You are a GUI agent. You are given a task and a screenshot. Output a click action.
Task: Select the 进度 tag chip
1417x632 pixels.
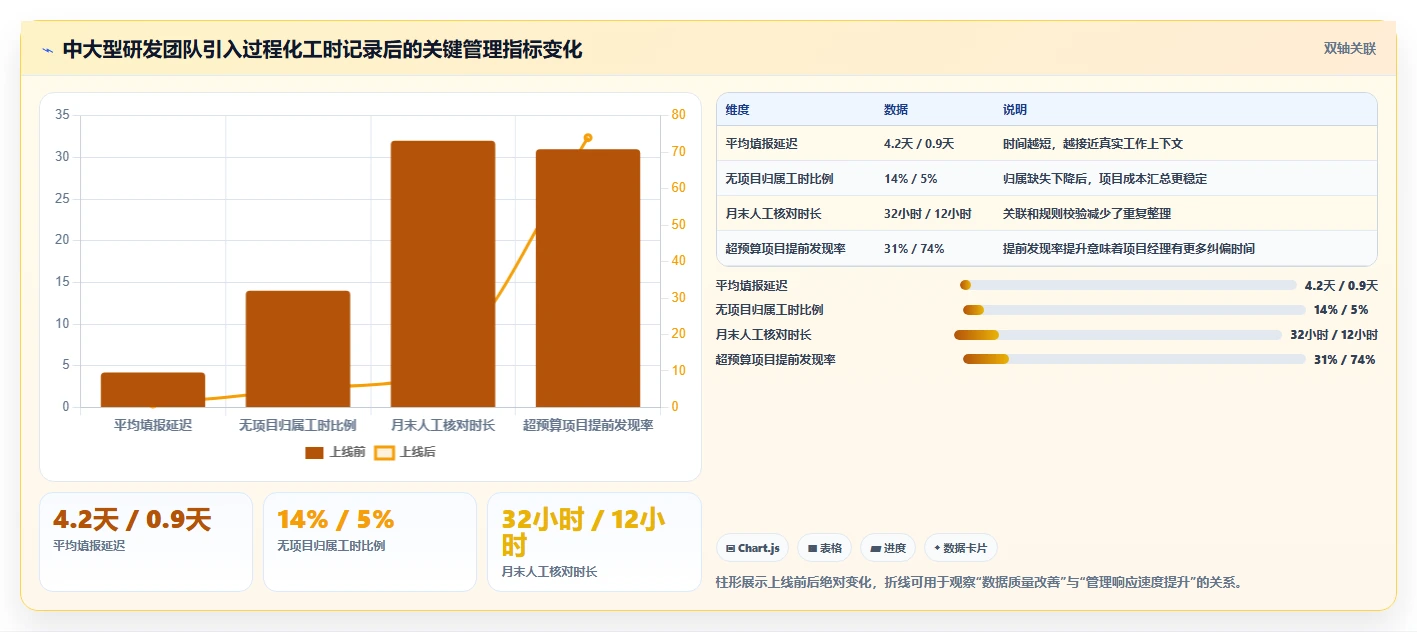tap(888, 548)
